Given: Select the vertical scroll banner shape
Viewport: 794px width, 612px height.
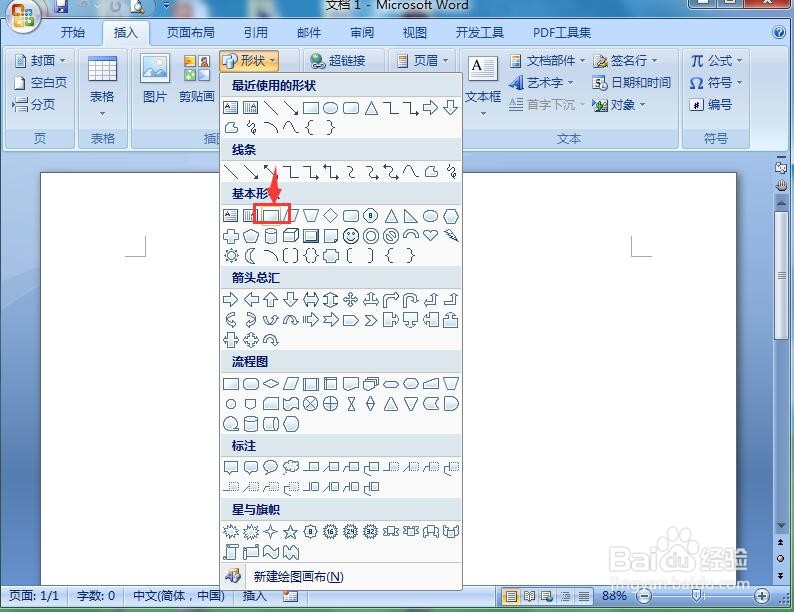Looking at the screenshot, I should tap(231, 552).
